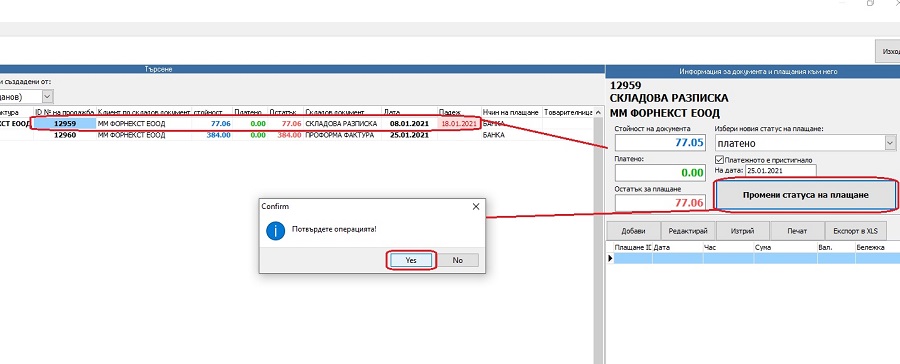Sort by ID № на продажба header
Screen dimensions: 900x364
(x=65, y=112)
